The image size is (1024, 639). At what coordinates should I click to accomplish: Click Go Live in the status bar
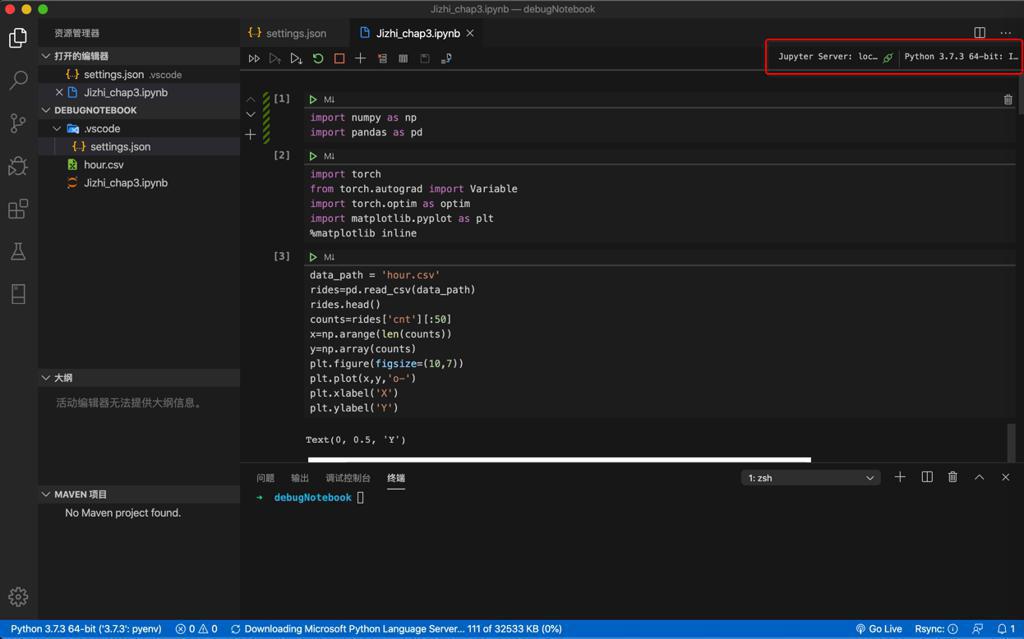tap(879, 629)
